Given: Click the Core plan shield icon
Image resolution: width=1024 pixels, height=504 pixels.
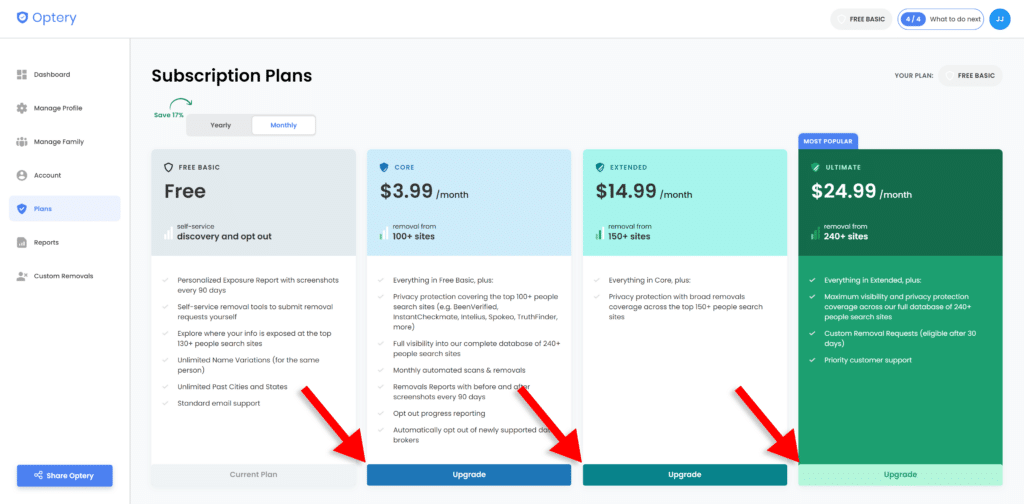Looking at the screenshot, I should (x=384, y=167).
